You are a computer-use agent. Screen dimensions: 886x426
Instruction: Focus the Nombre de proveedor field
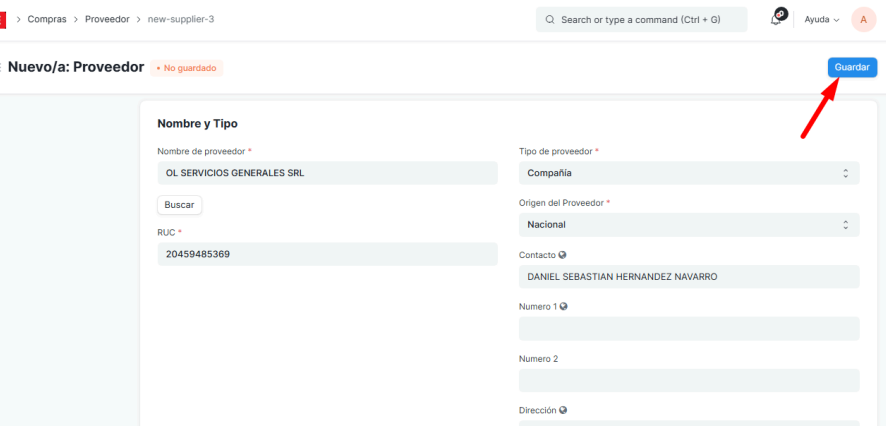click(327, 173)
